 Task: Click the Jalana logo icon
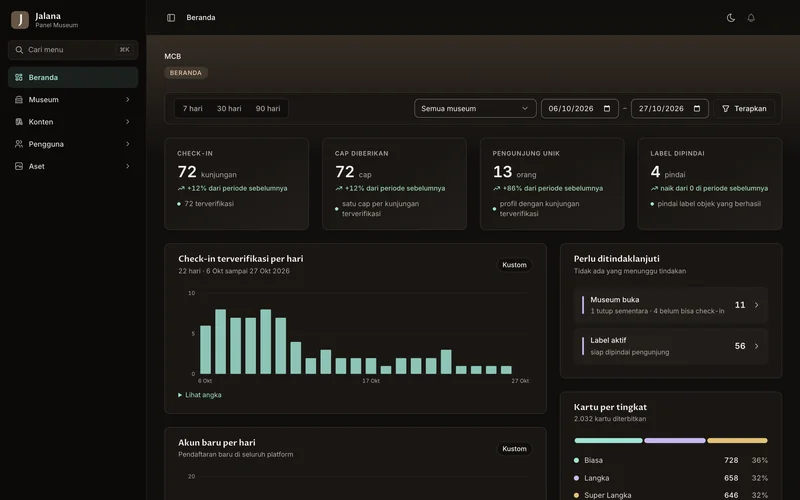point(20,20)
